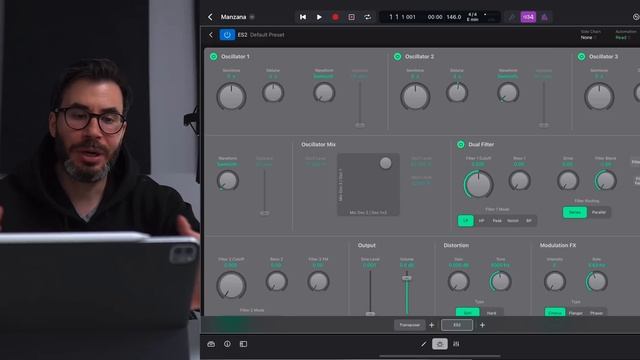Image resolution: width=640 pixels, height=360 pixels.
Task: Open the Oscillator 3 Waveform value dropdown
Action: click(x=227, y=164)
